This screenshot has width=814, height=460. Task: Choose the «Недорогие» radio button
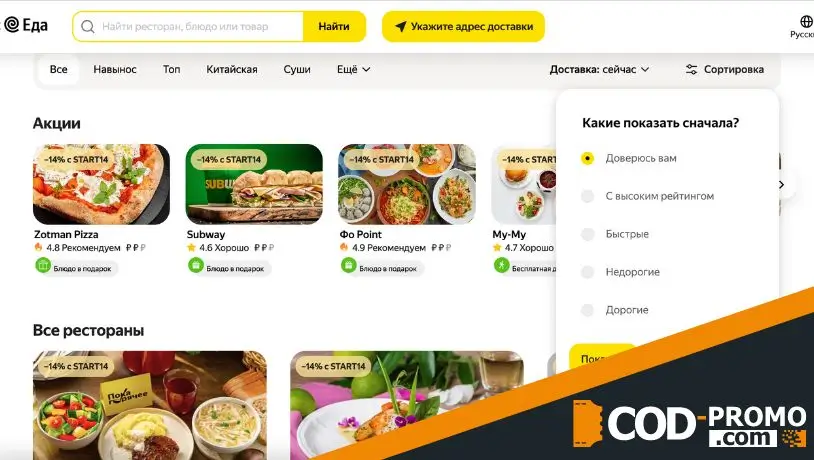[x=587, y=272]
